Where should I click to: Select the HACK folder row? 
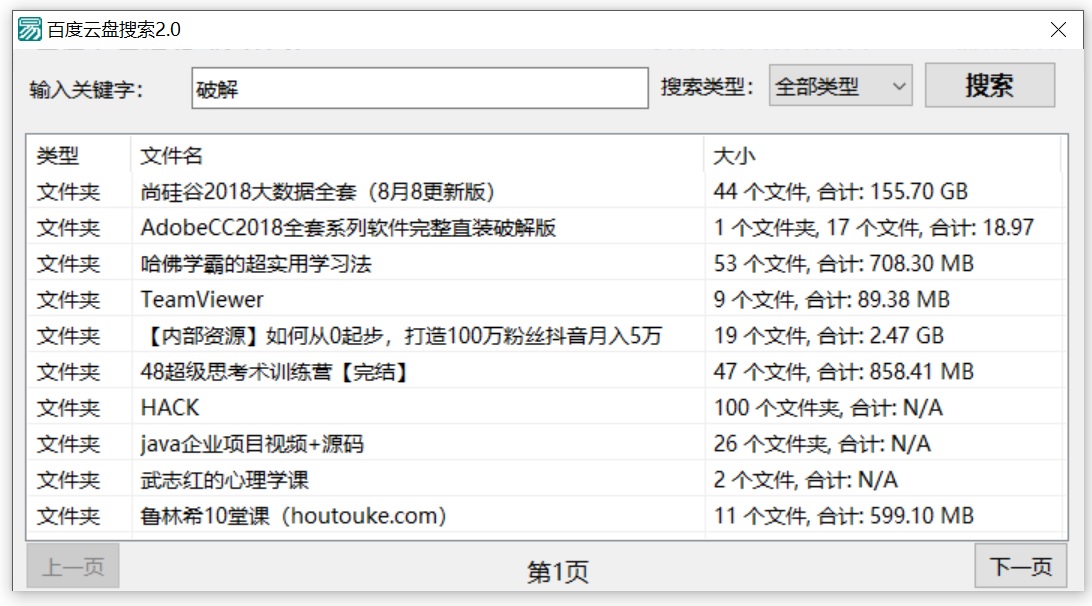coord(546,407)
